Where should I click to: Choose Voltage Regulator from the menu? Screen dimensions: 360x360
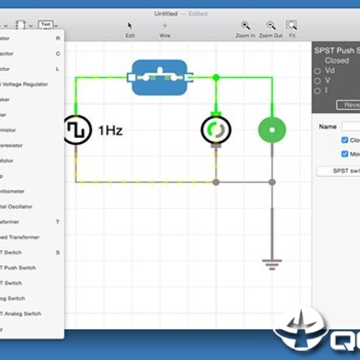(32, 84)
